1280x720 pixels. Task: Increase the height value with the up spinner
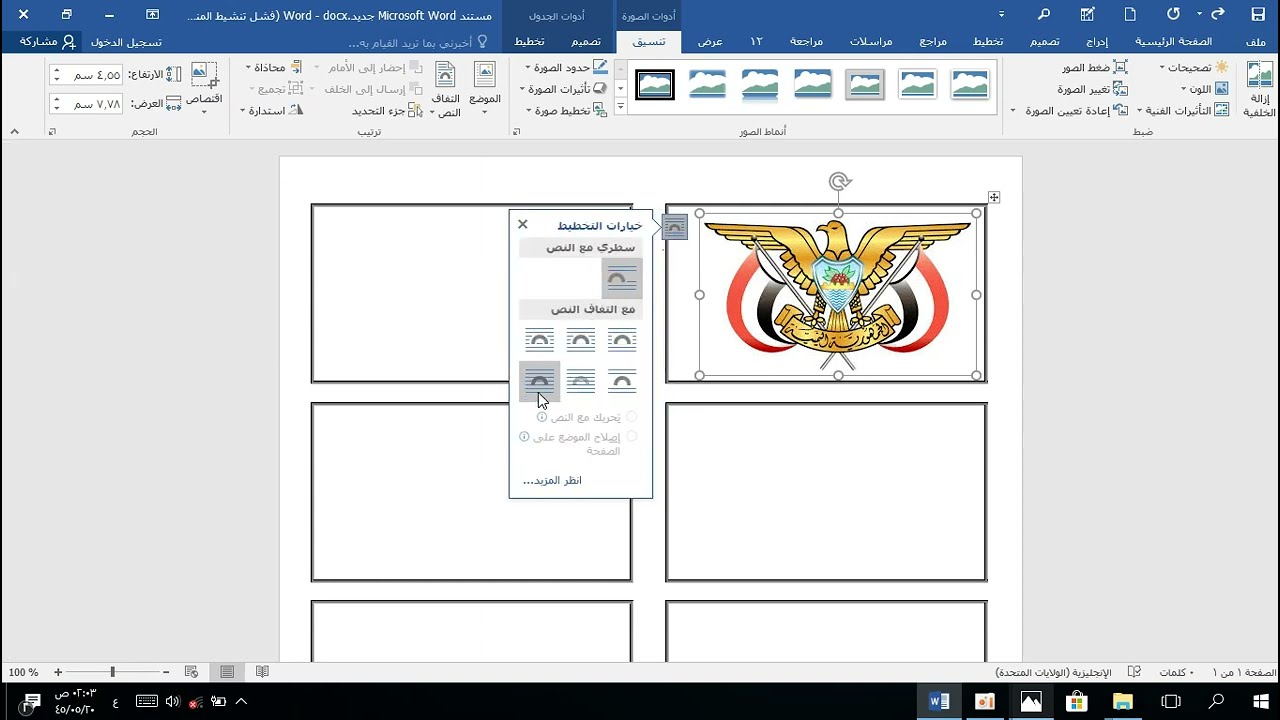click(x=55, y=70)
